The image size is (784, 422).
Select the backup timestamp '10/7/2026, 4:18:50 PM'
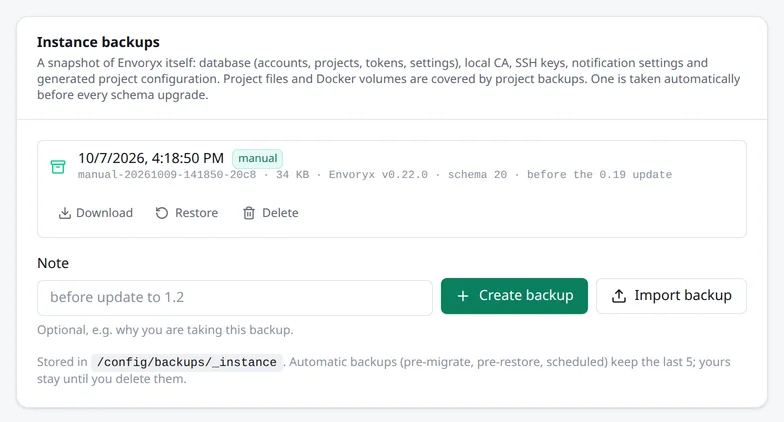click(x=151, y=158)
